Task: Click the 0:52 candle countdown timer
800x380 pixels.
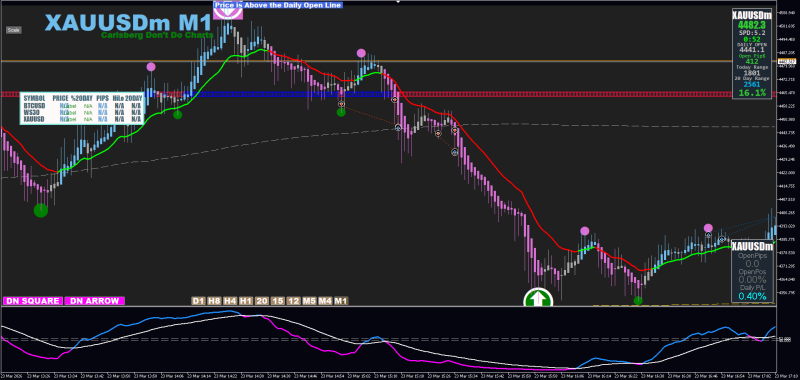Action: pos(751,39)
